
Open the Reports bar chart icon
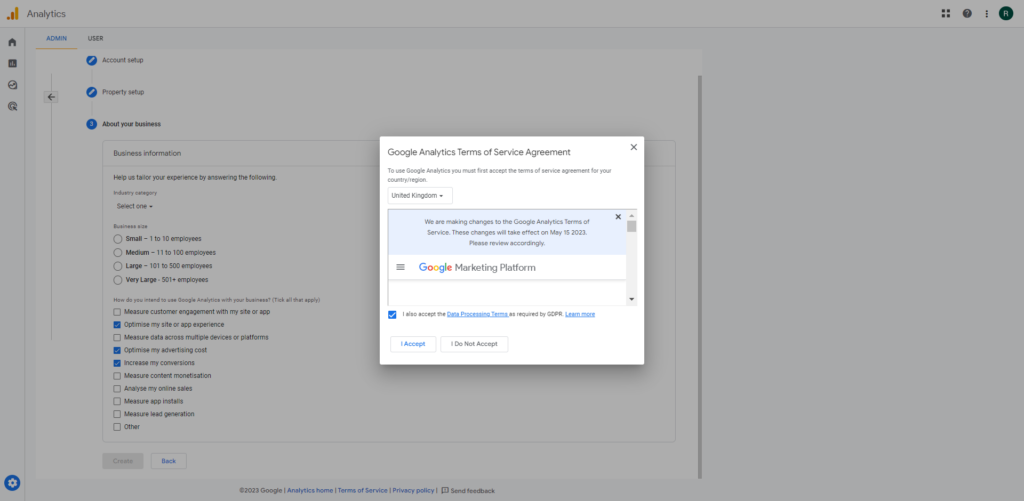point(12,63)
